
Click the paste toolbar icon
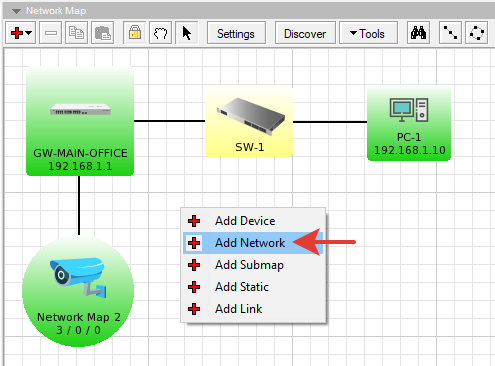point(102,33)
